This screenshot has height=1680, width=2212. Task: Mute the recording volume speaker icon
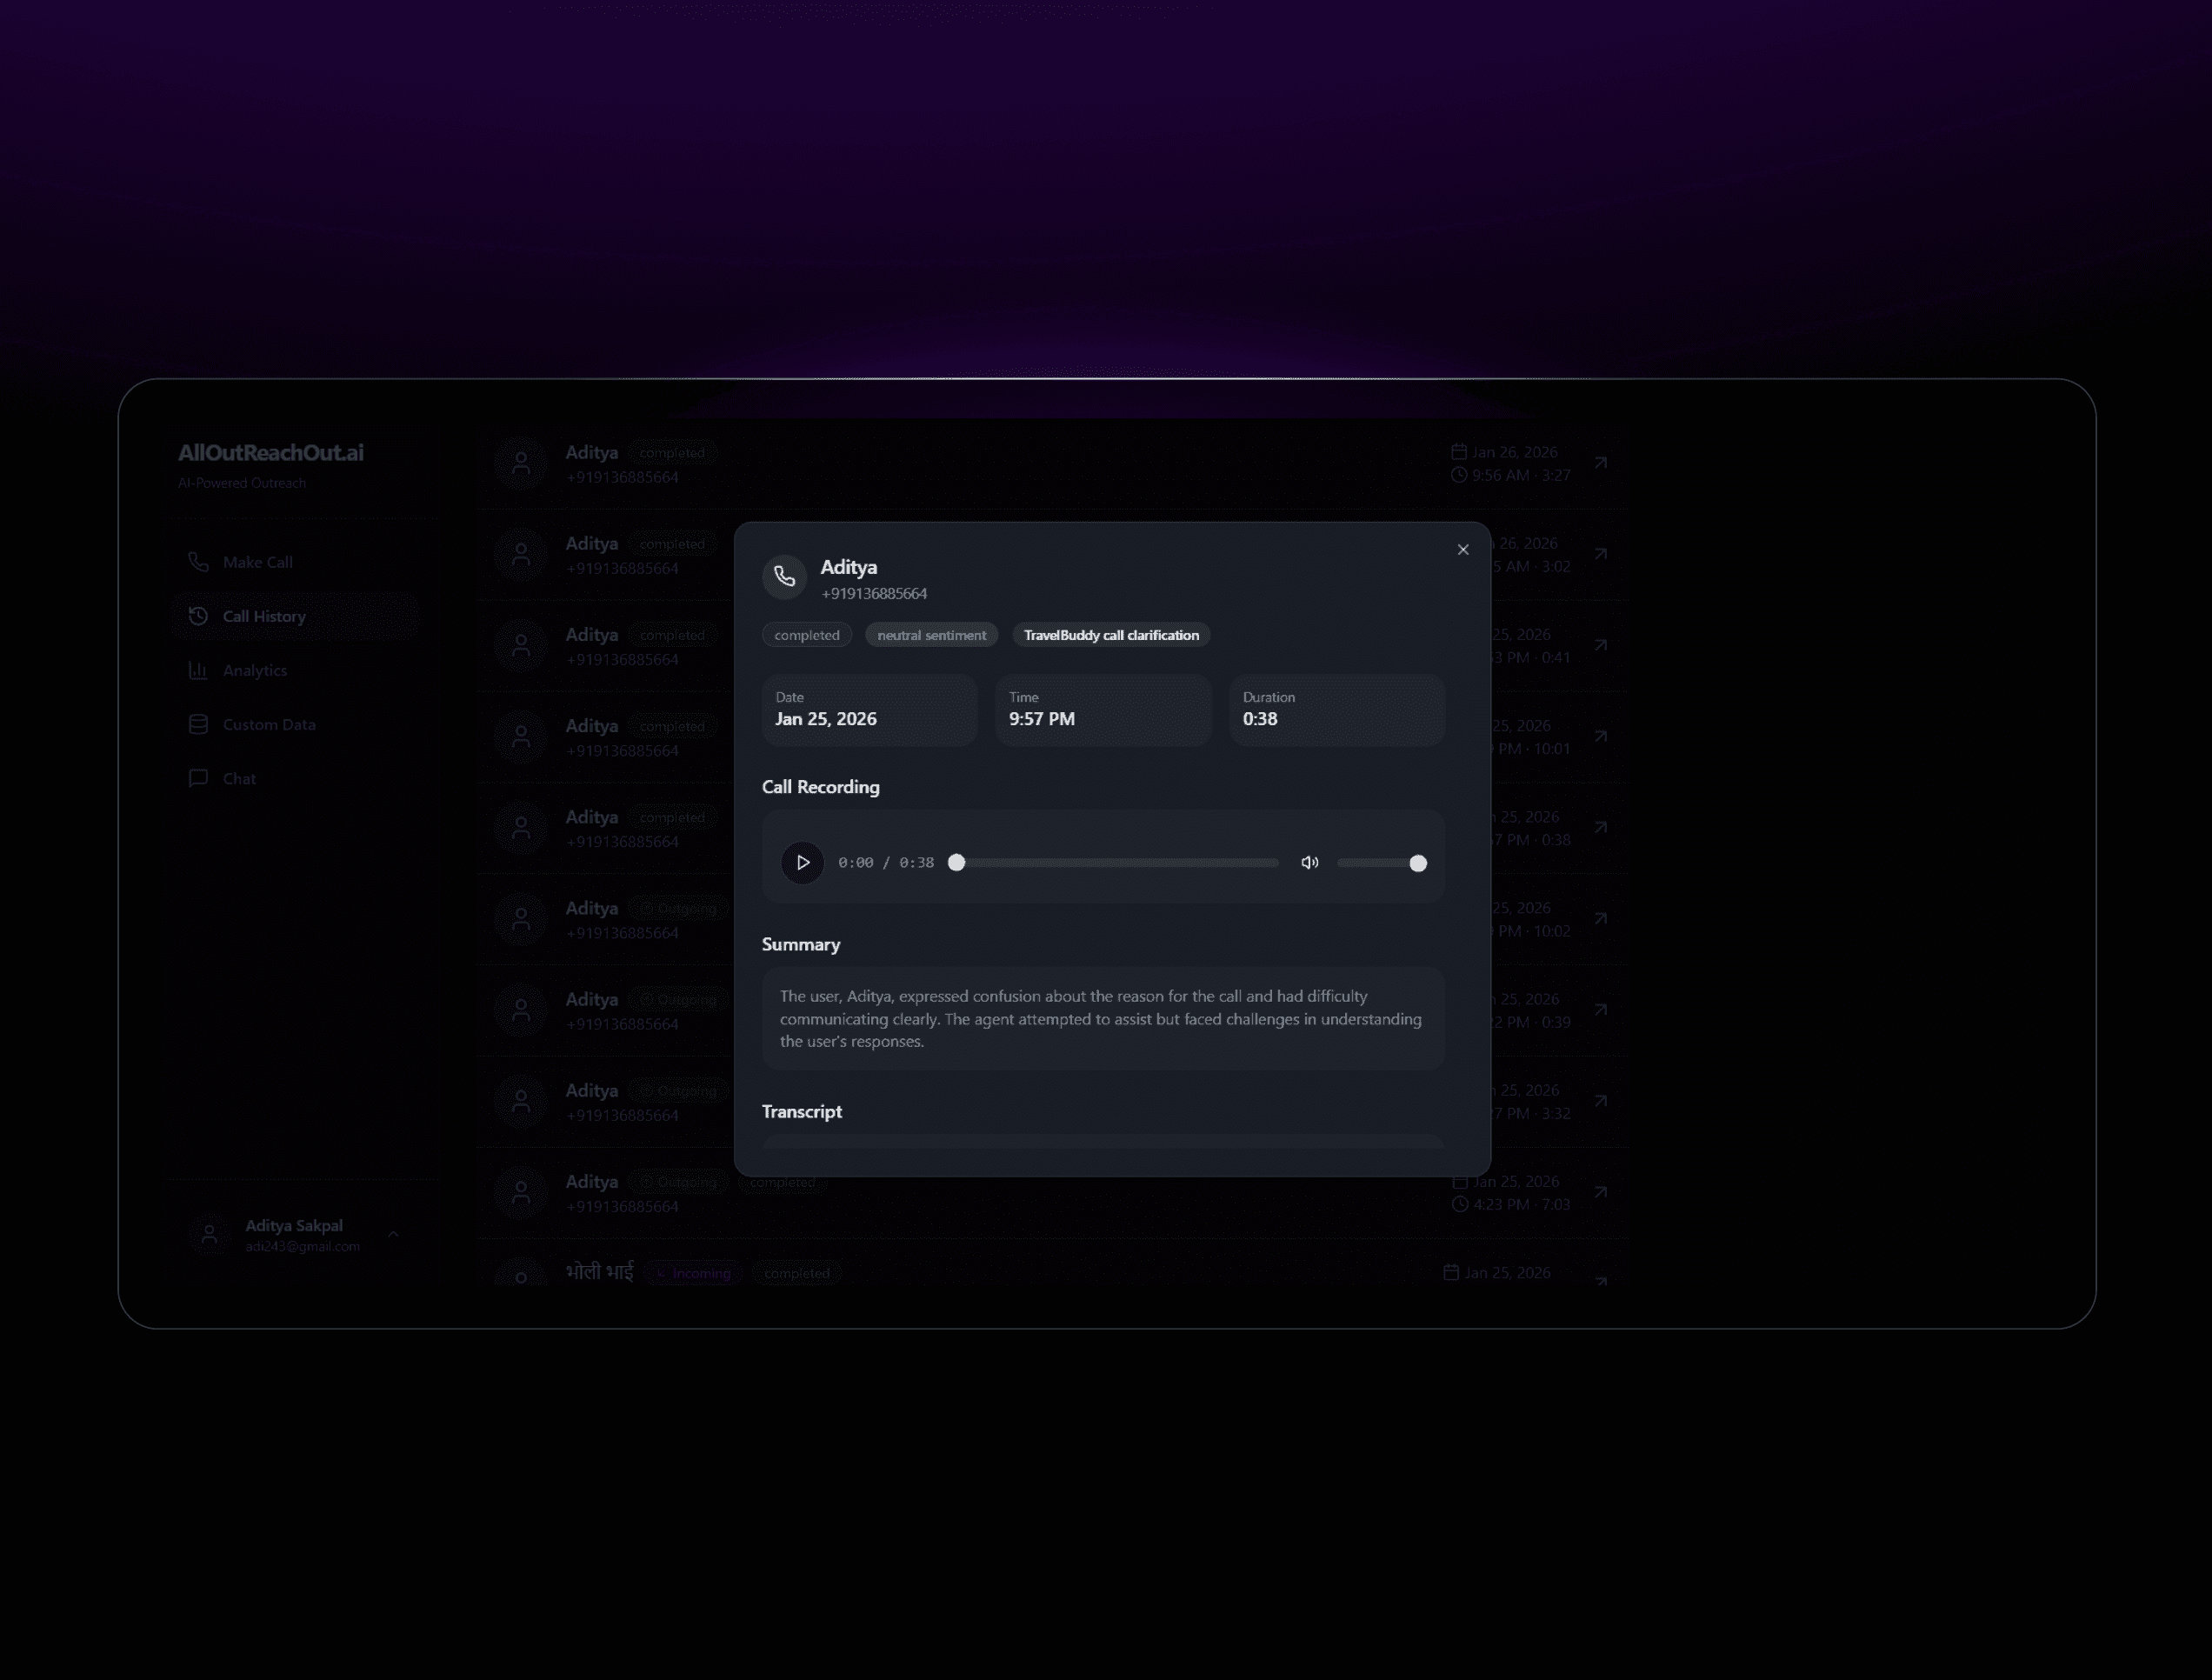point(1309,862)
